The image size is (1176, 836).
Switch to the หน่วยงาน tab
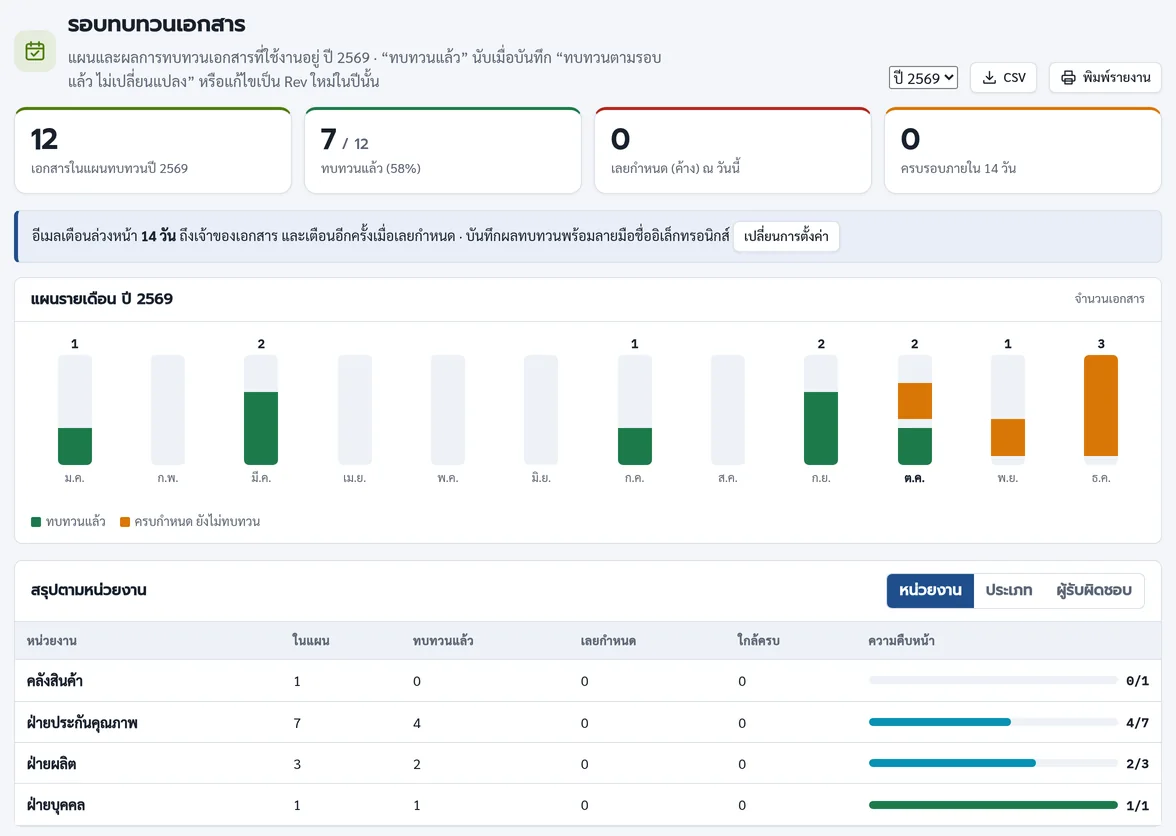pyautogui.click(x=930, y=591)
